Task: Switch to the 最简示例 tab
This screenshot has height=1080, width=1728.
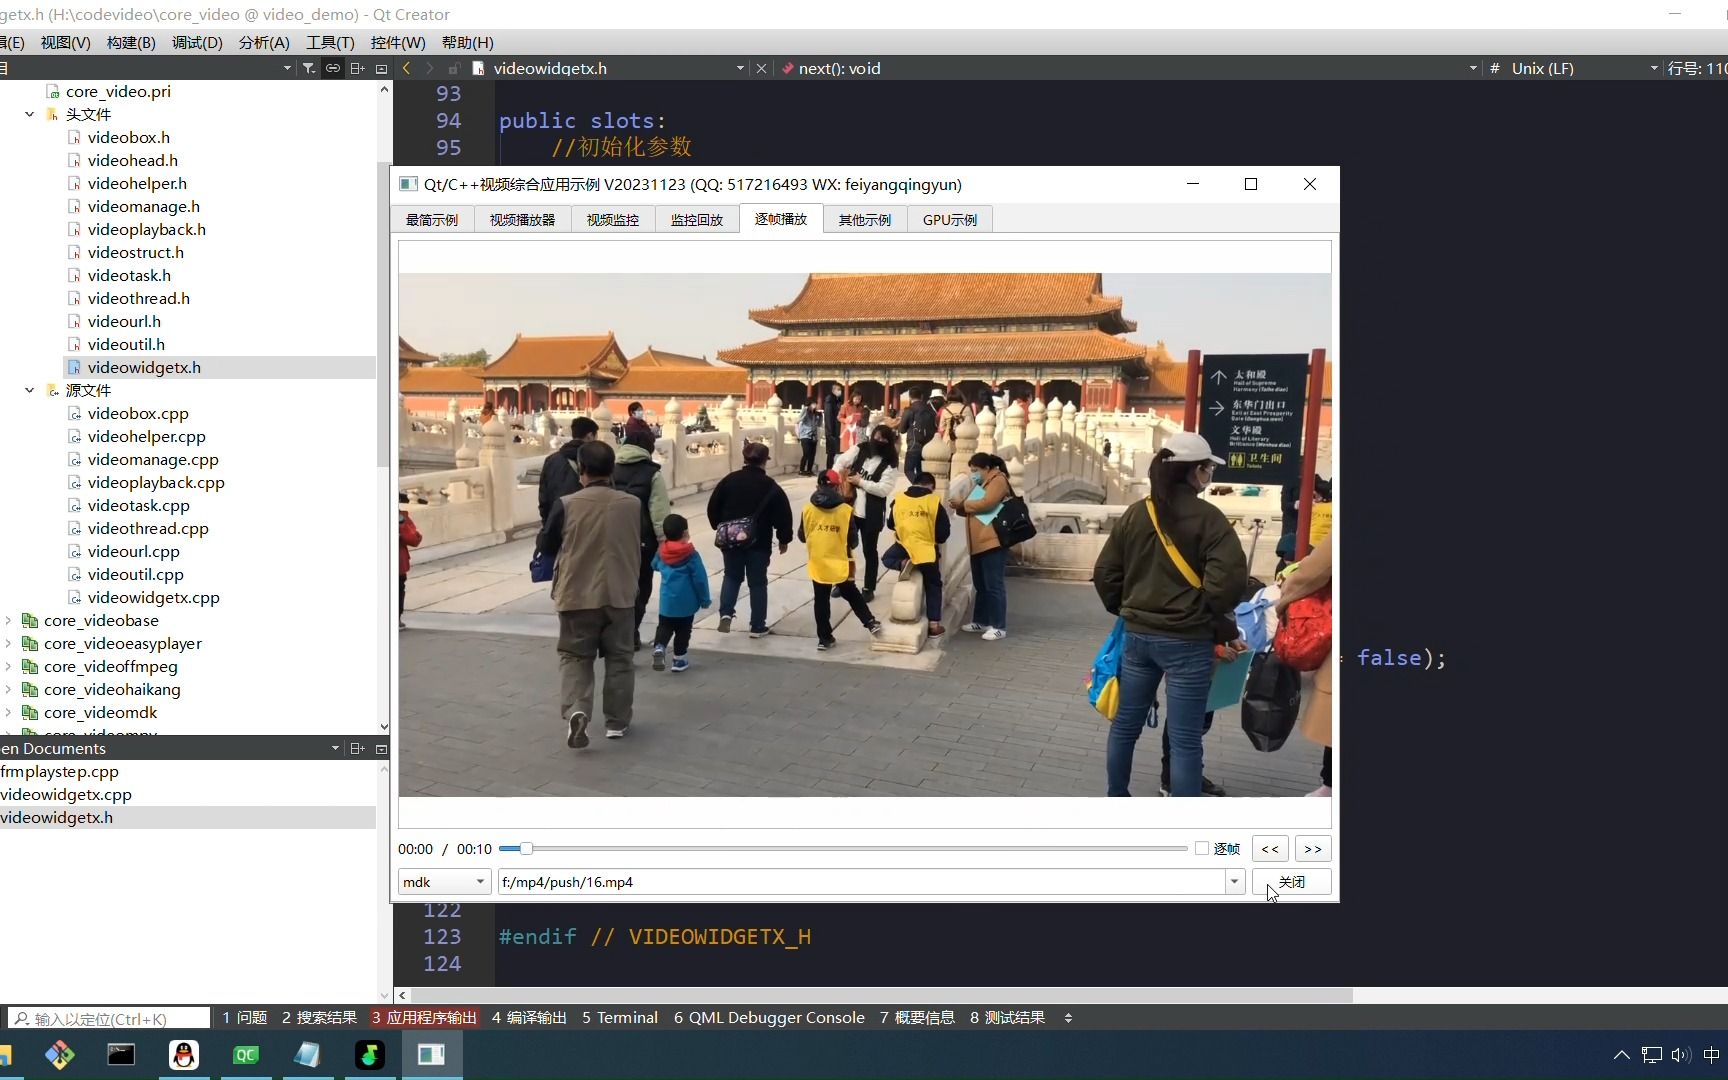Action: click(432, 220)
